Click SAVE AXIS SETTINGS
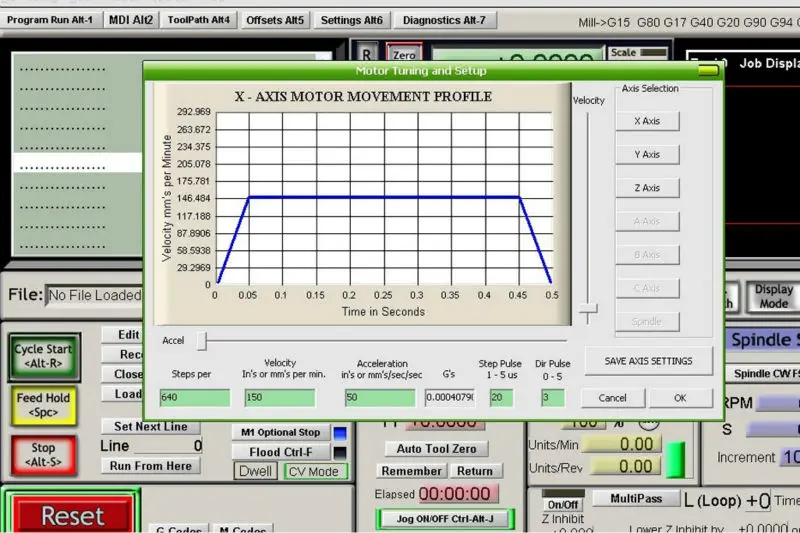 click(648, 361)
